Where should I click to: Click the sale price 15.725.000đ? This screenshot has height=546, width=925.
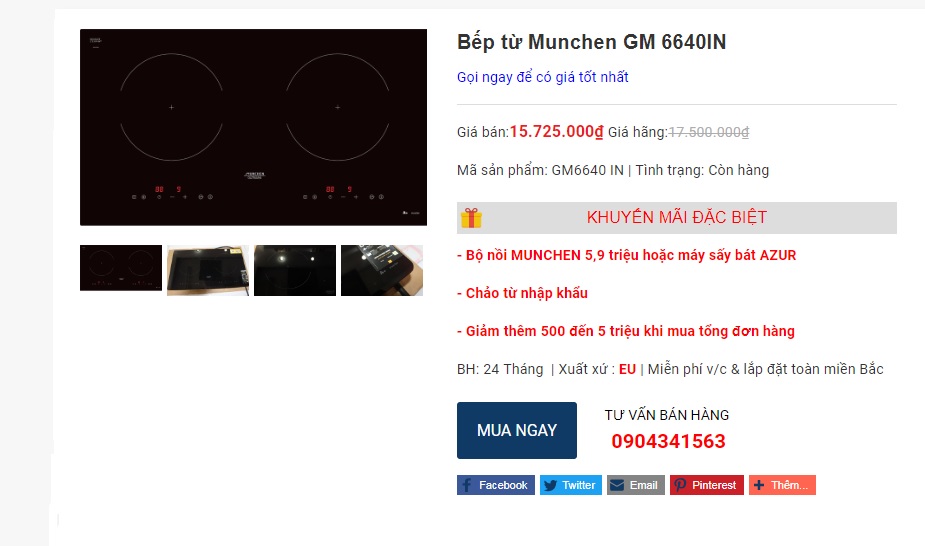click(x=556, y=131)
